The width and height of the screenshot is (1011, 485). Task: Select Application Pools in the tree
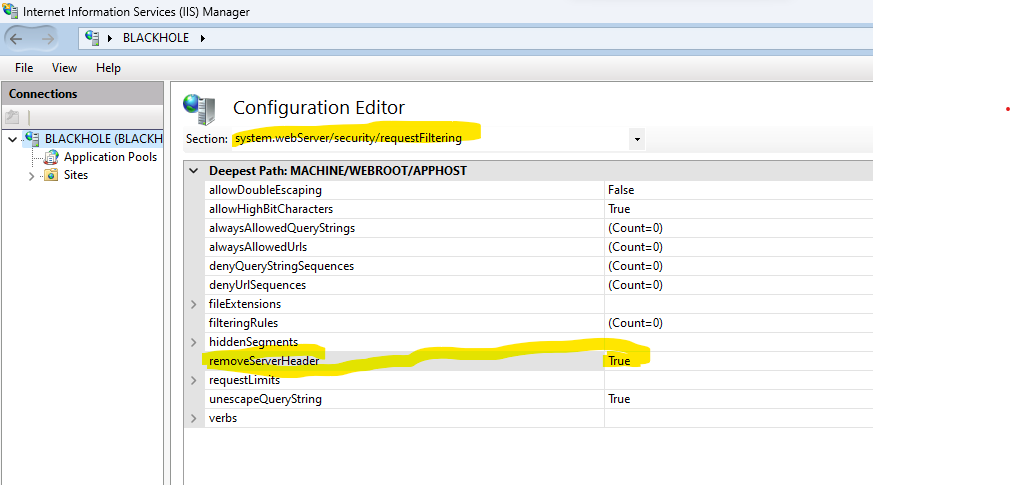coord(110,157)
